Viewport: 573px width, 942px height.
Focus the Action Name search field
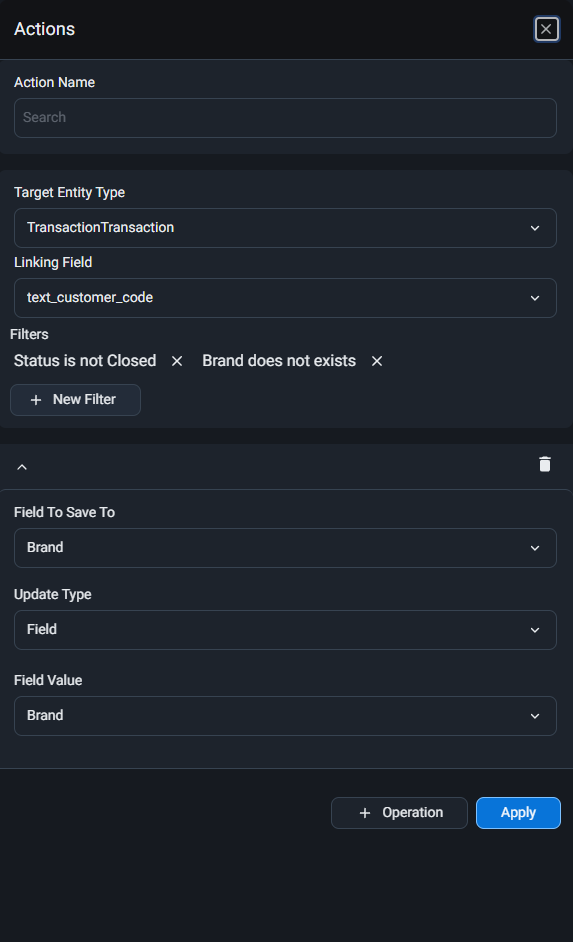(x=285, y=118)
